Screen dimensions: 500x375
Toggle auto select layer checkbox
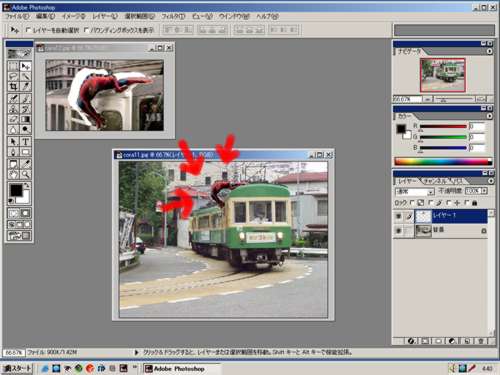[28, 30]
